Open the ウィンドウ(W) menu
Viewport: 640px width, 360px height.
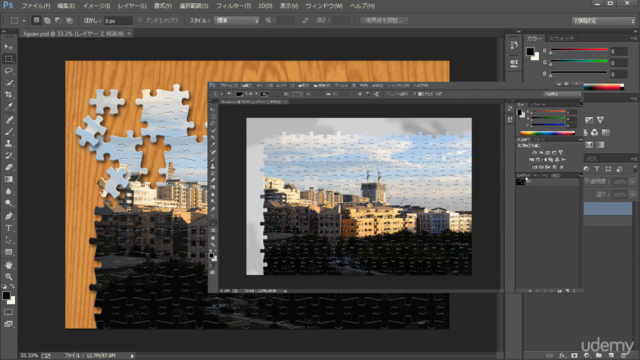point(324,6)
